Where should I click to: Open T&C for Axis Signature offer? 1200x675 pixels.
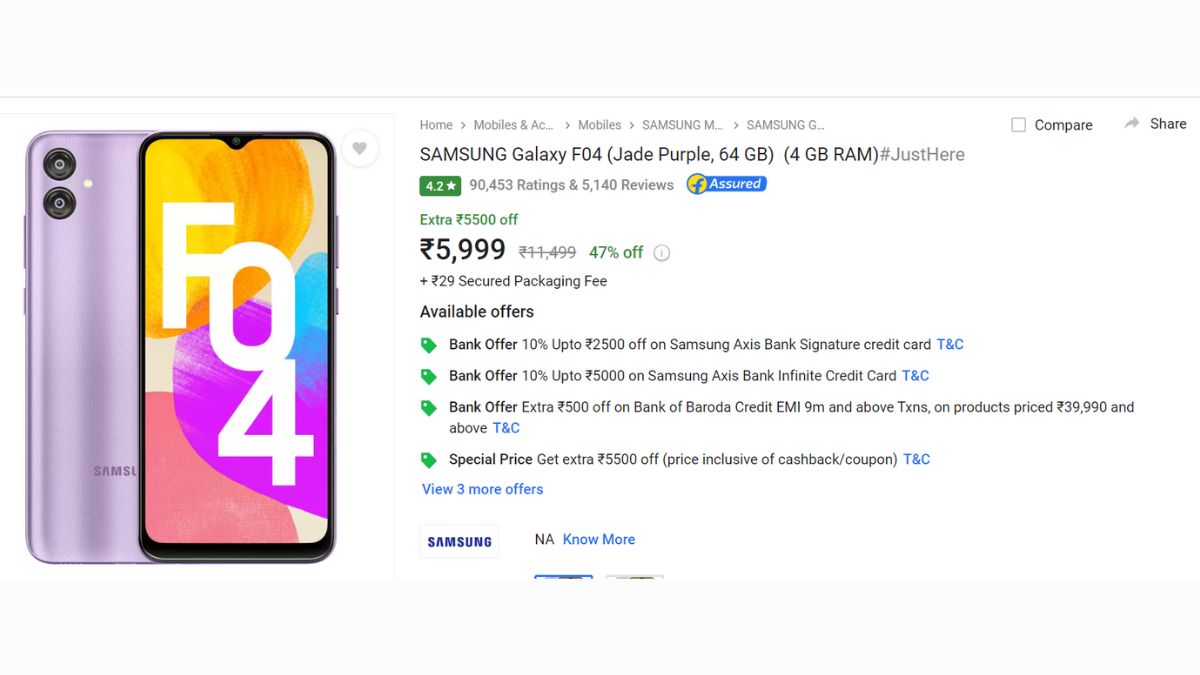(x=950, y=344)
